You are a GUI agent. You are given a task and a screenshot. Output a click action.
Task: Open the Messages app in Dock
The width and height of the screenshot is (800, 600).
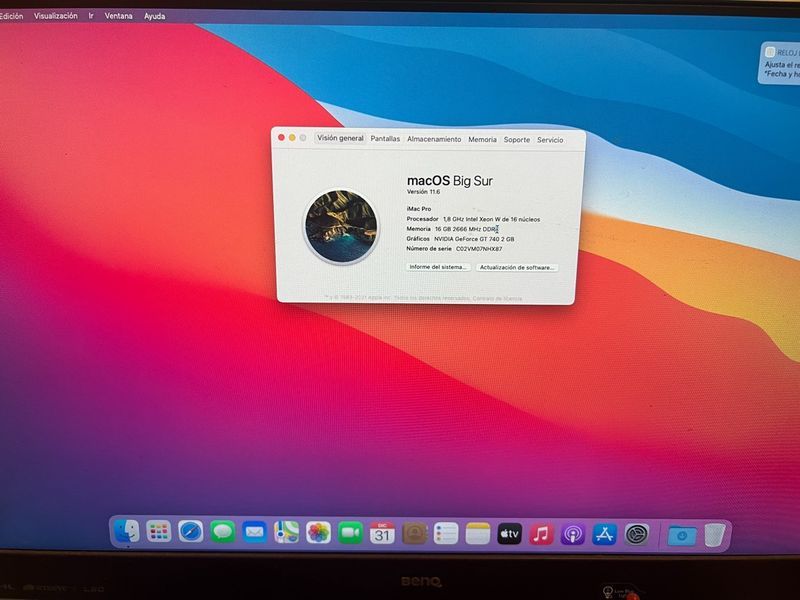(x=222, y=533)
